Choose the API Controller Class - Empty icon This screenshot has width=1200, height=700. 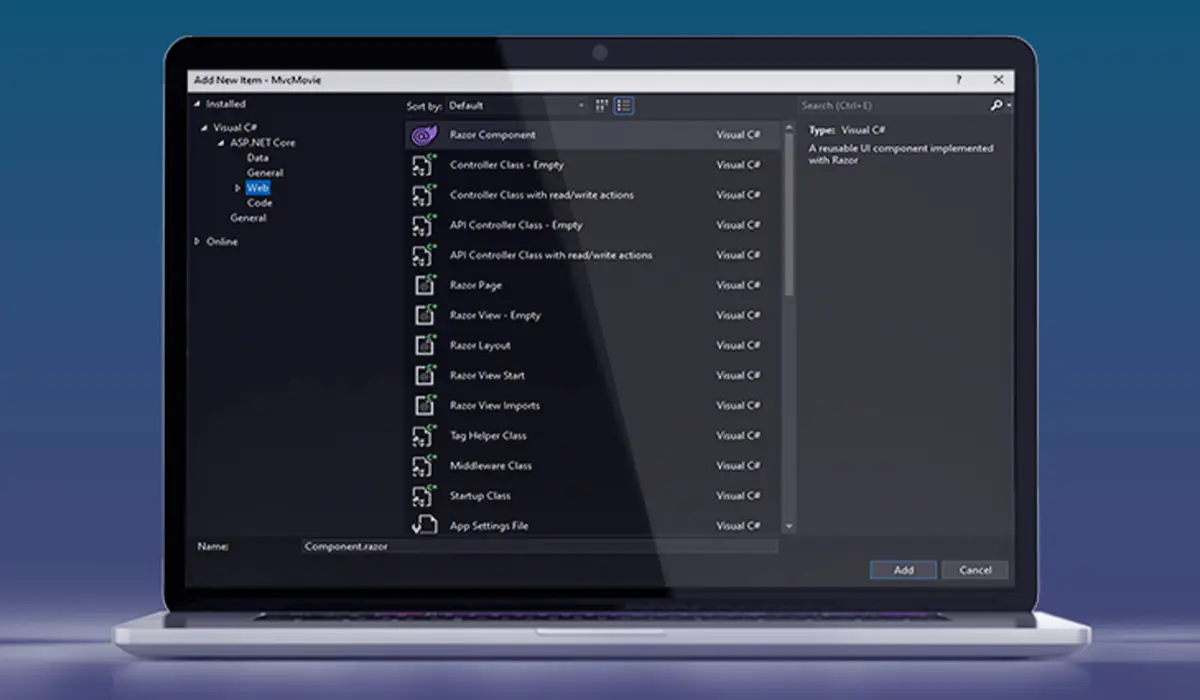[x=424, y=225]
